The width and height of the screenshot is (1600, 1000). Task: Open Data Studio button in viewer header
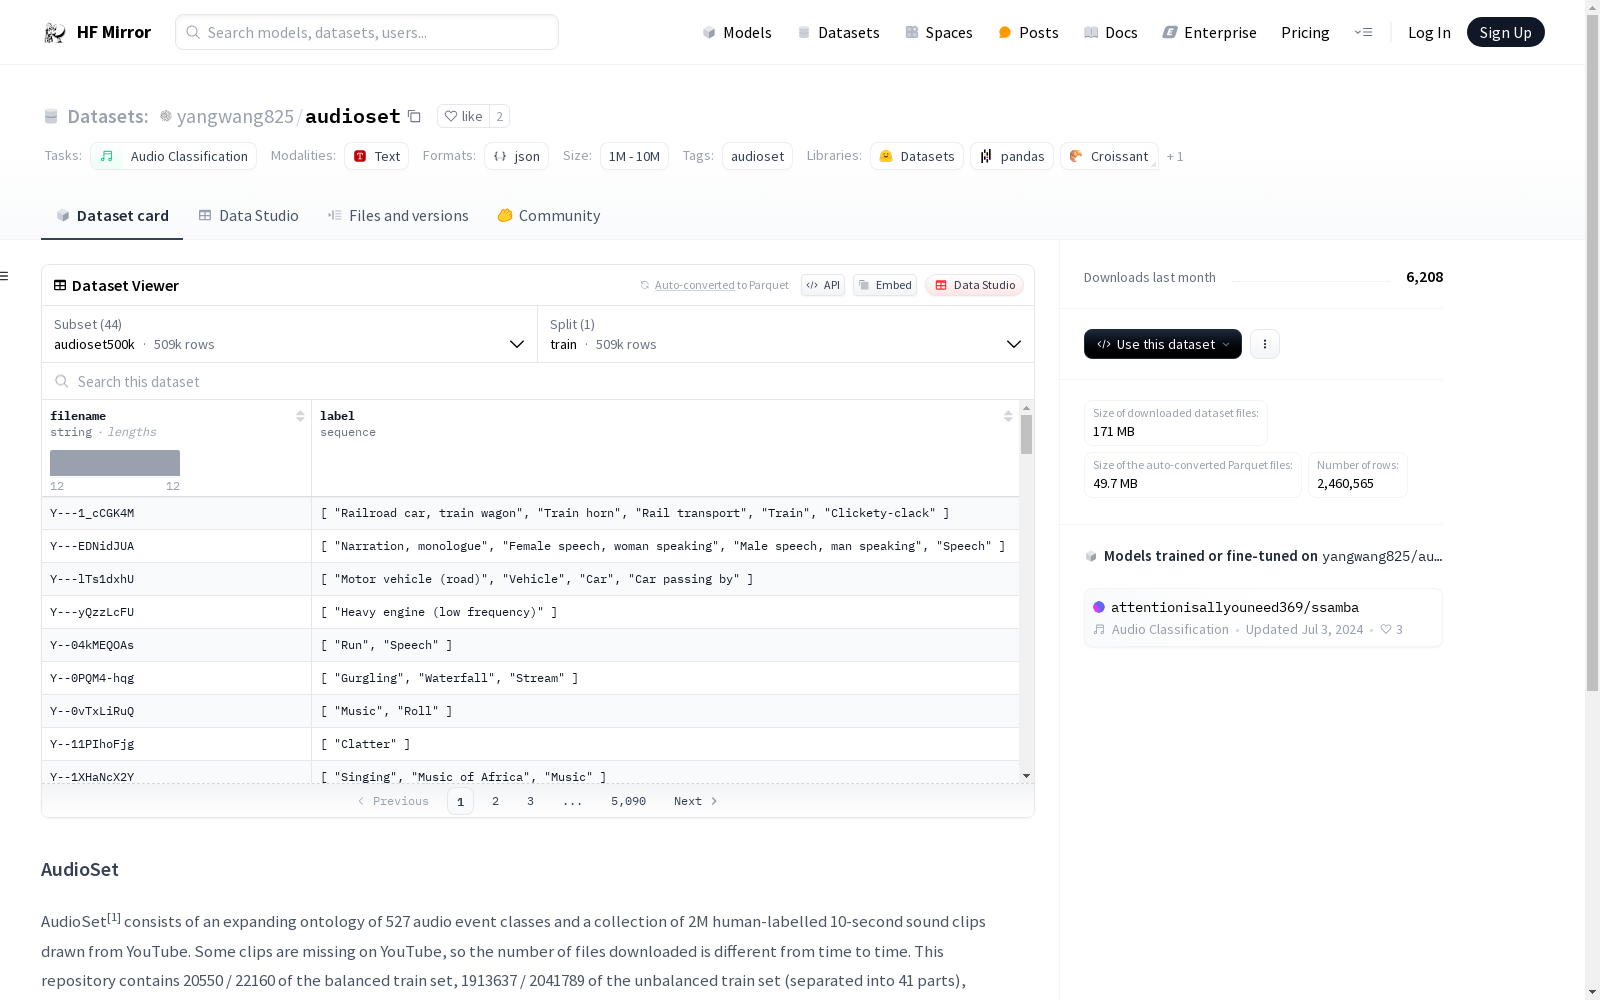pyautogui.click(x=974, y=285)
